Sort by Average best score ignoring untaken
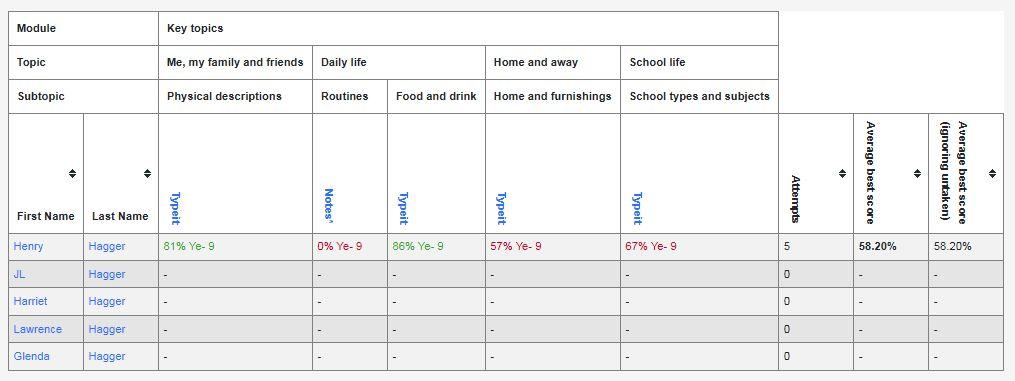Viewport: 1015px width, 381px height. pos(992,173)
